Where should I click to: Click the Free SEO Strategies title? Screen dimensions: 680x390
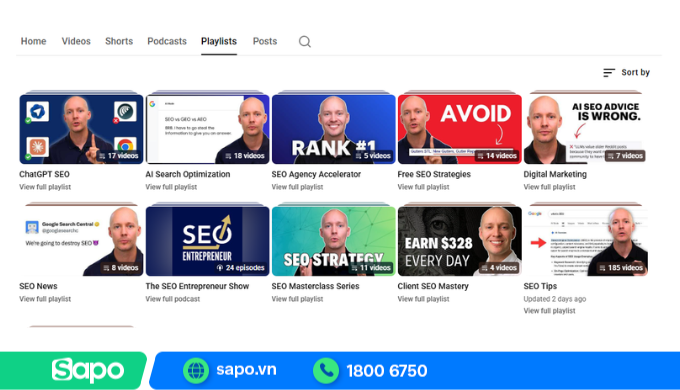[x=434, y=174]
